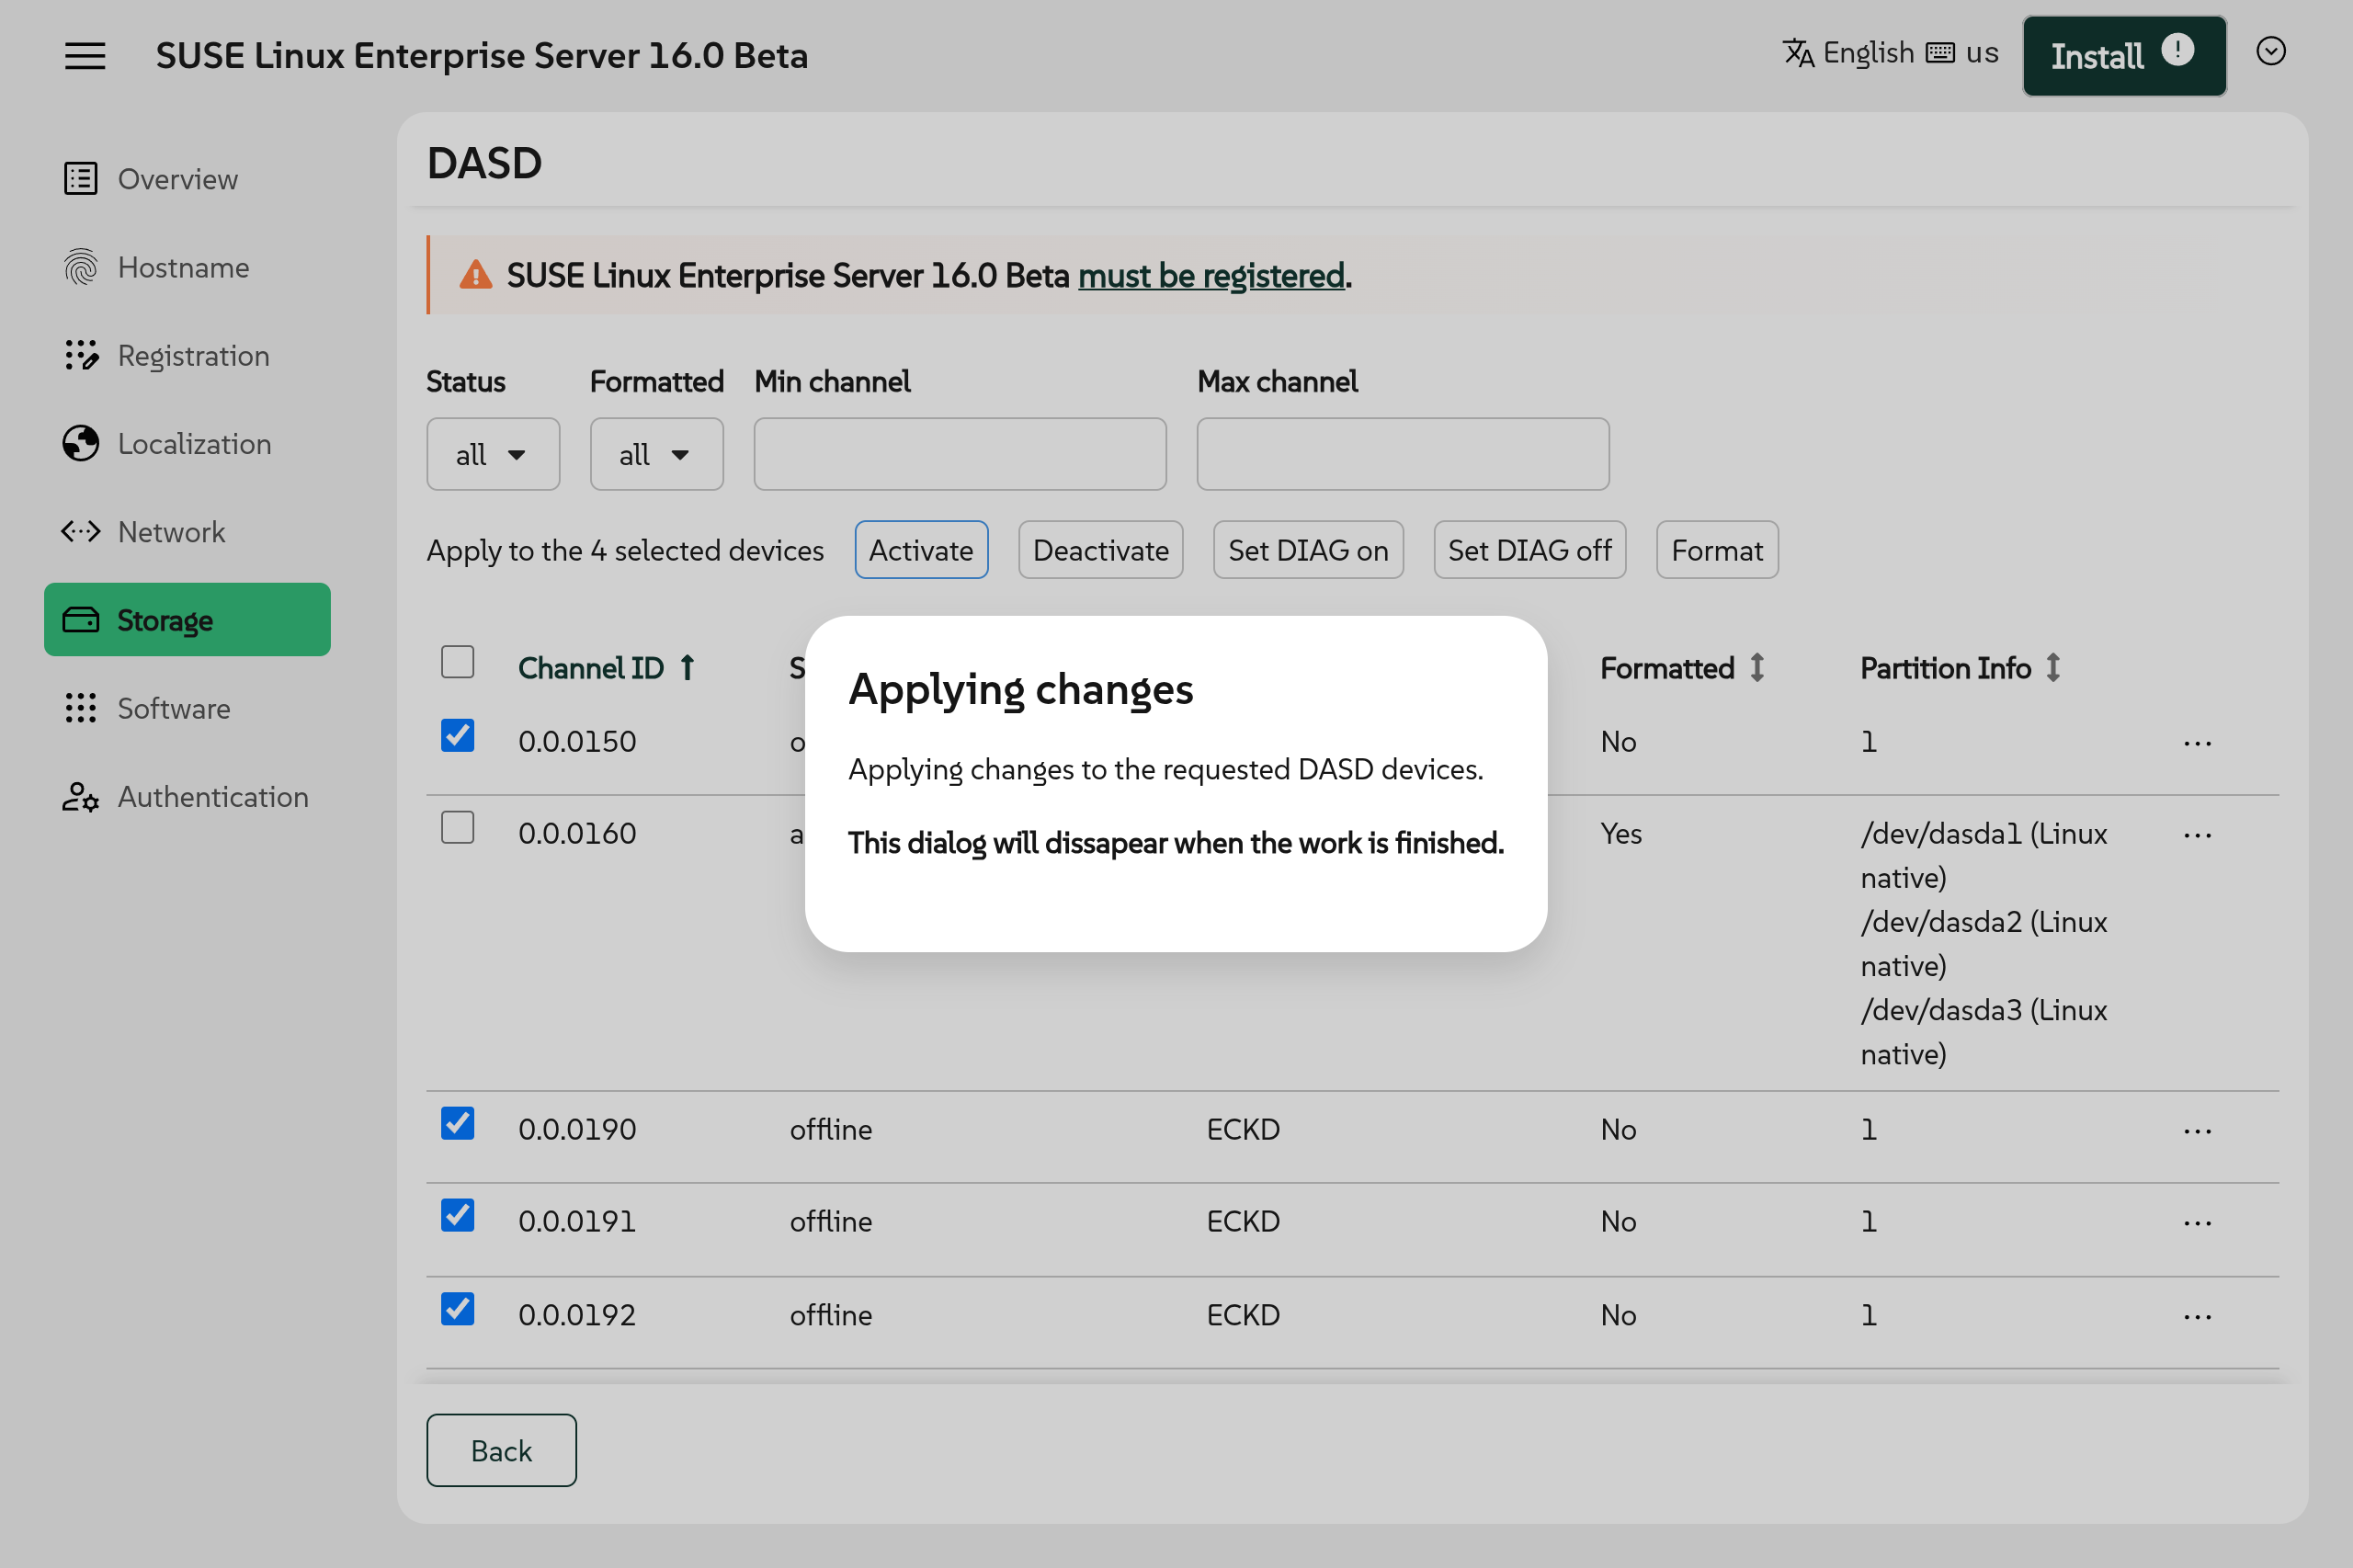Navigate to the Overview page

pyautogui.click(x=178, y=179)
